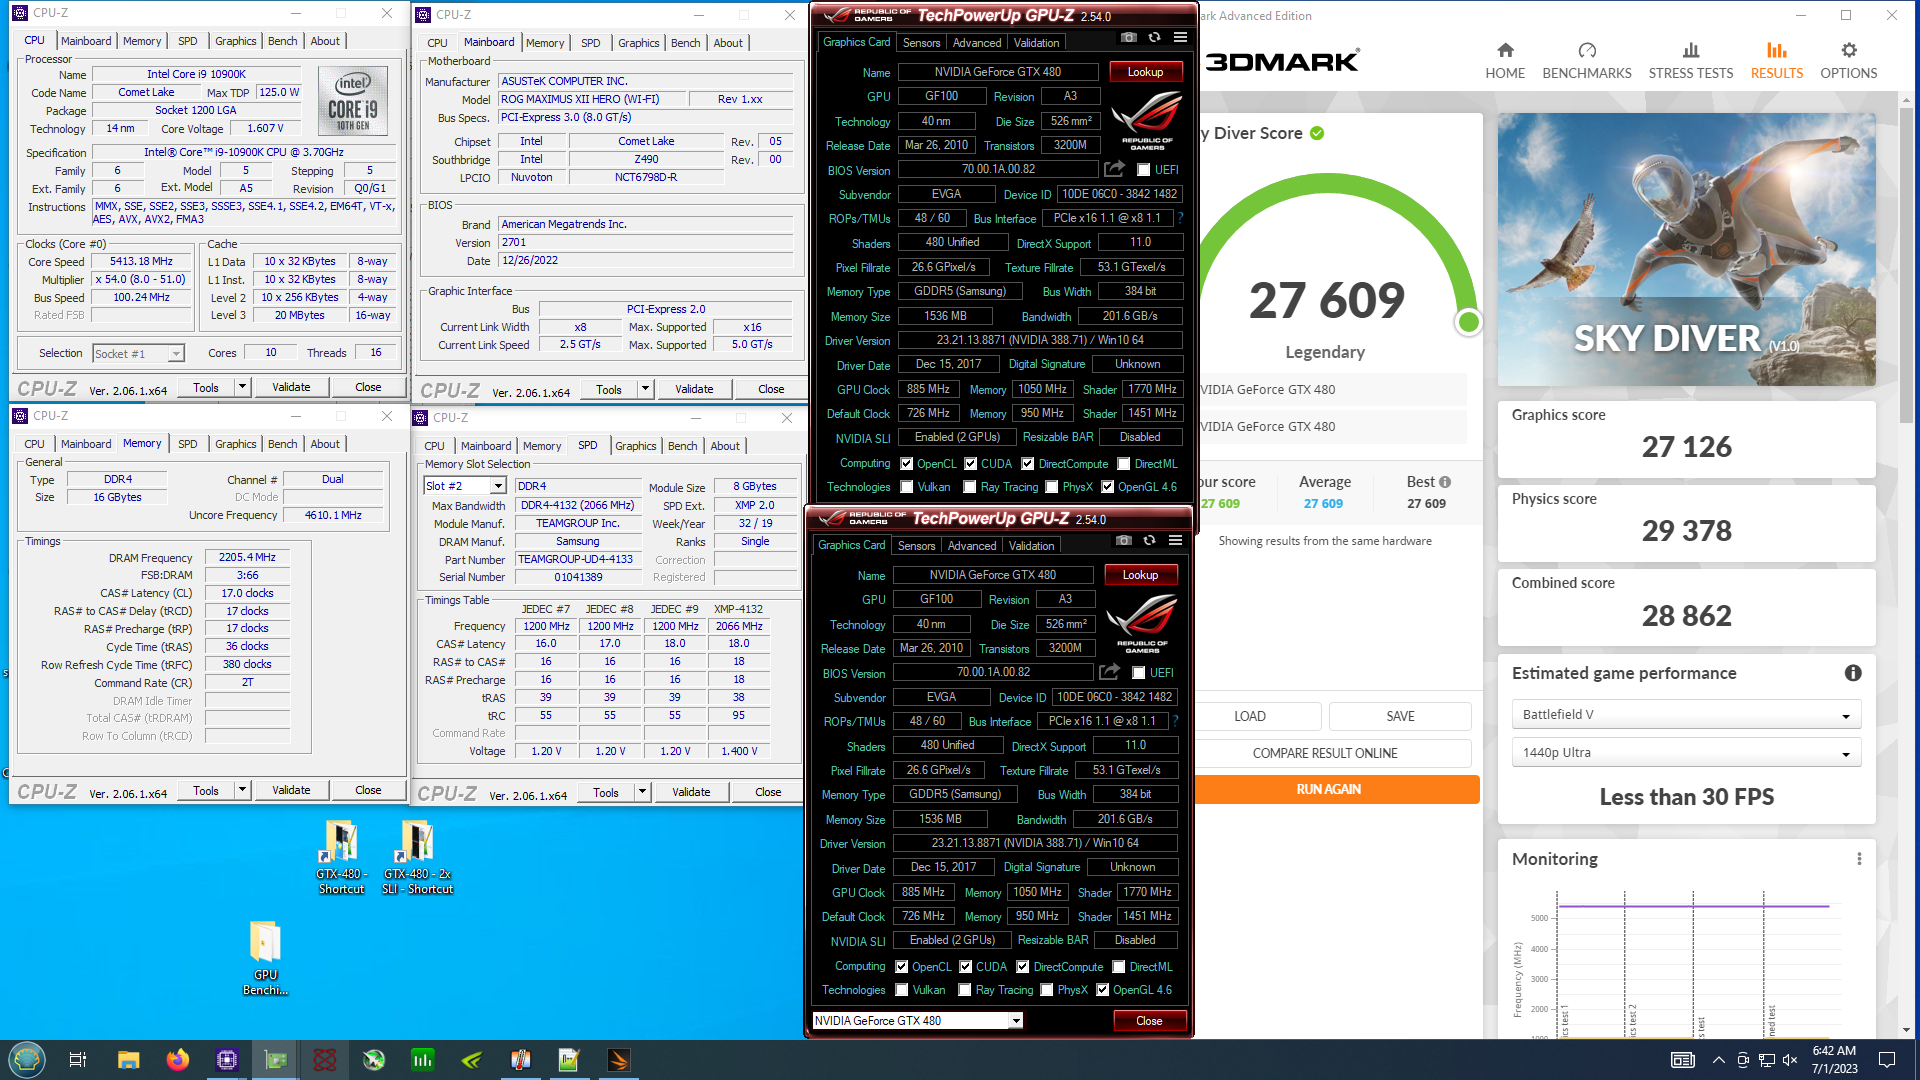Open OPTIONS in 3DMark navigation

pyautogui.click(x=1848, y=61)
